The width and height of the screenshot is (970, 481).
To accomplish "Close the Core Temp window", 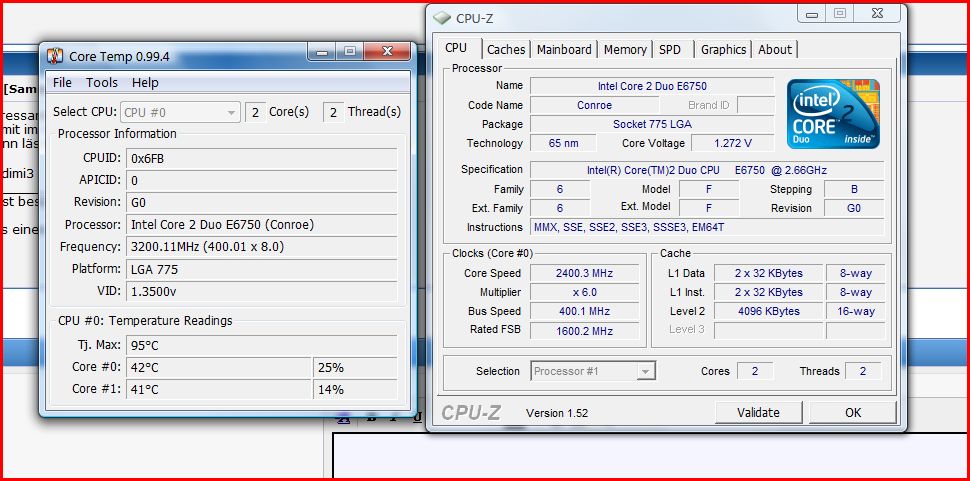I will 387,52.
